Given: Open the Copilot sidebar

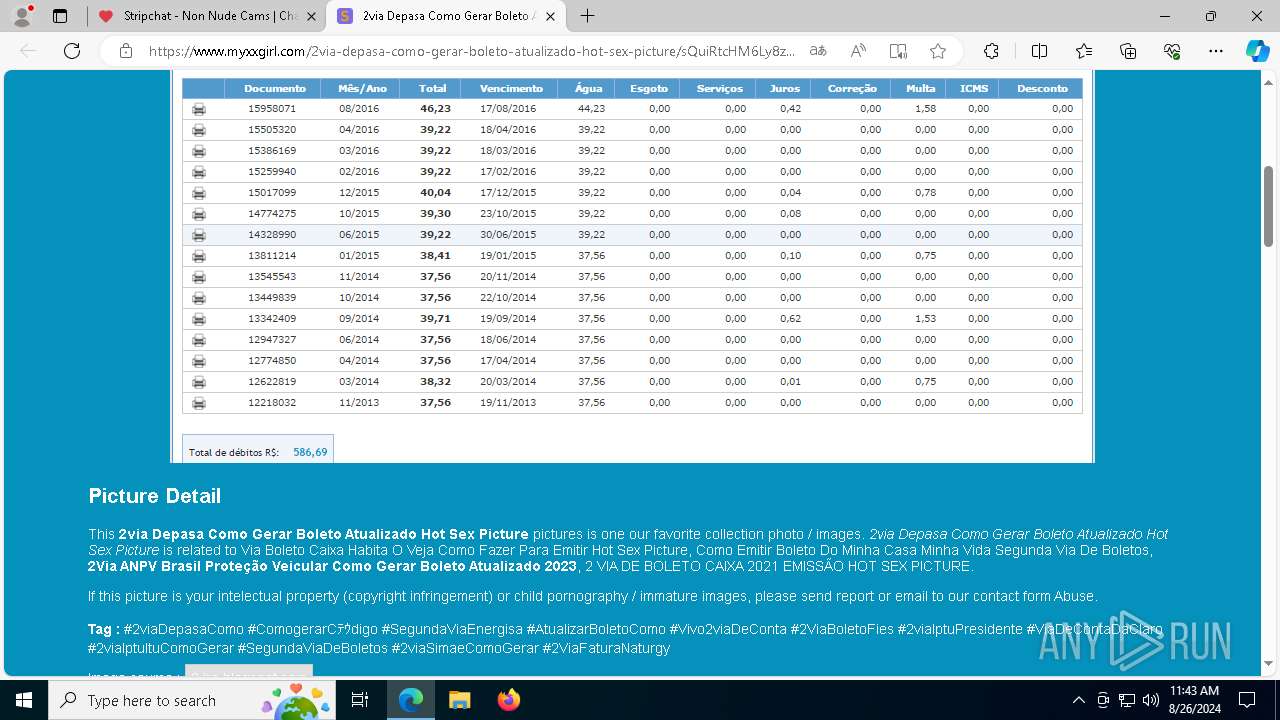Looking at the screenshot, I should [1257, 51].
